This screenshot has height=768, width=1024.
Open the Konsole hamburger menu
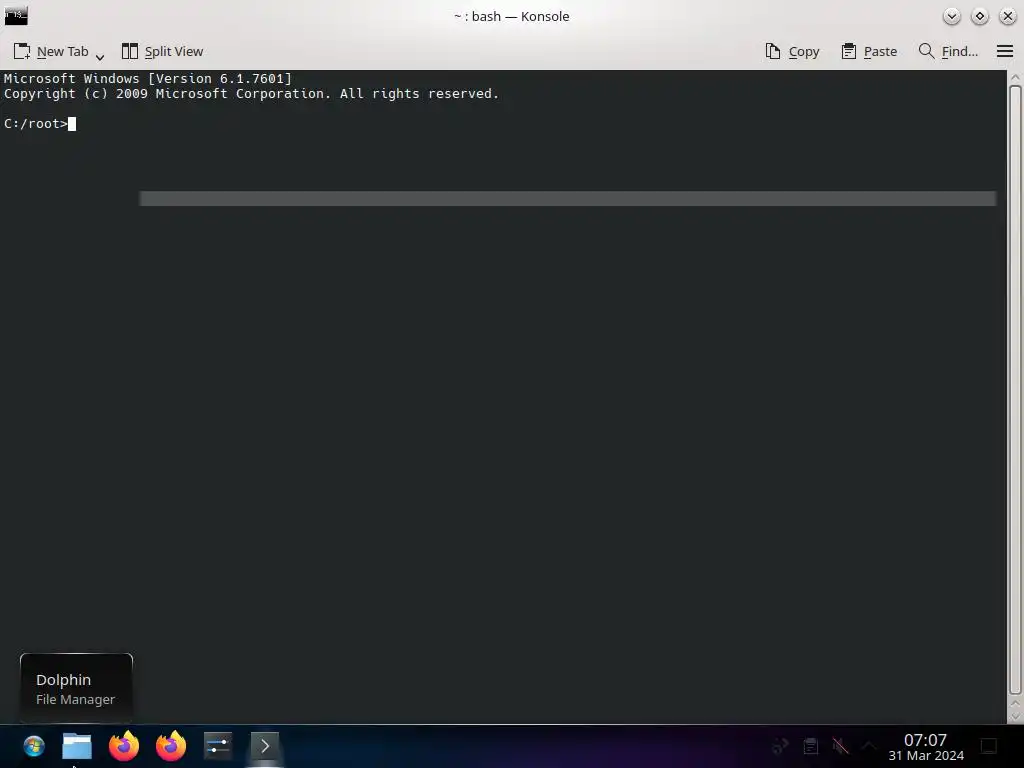[x=1005, y=51]
